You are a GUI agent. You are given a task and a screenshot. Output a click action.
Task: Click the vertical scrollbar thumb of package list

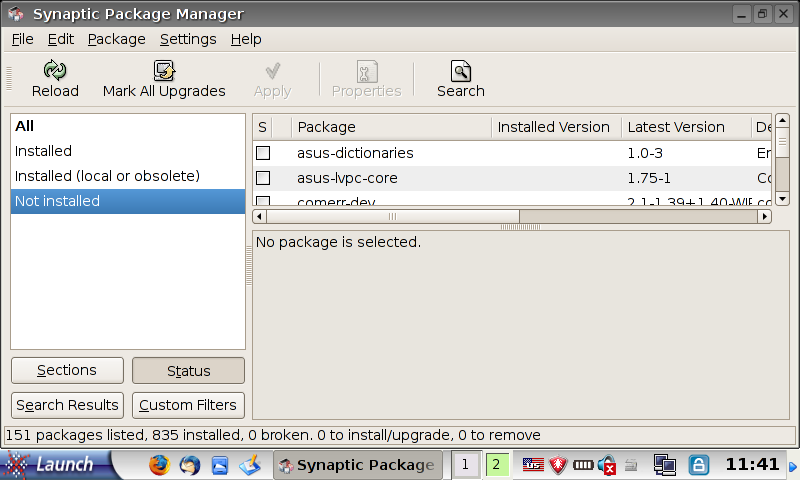tap(782, 142)
